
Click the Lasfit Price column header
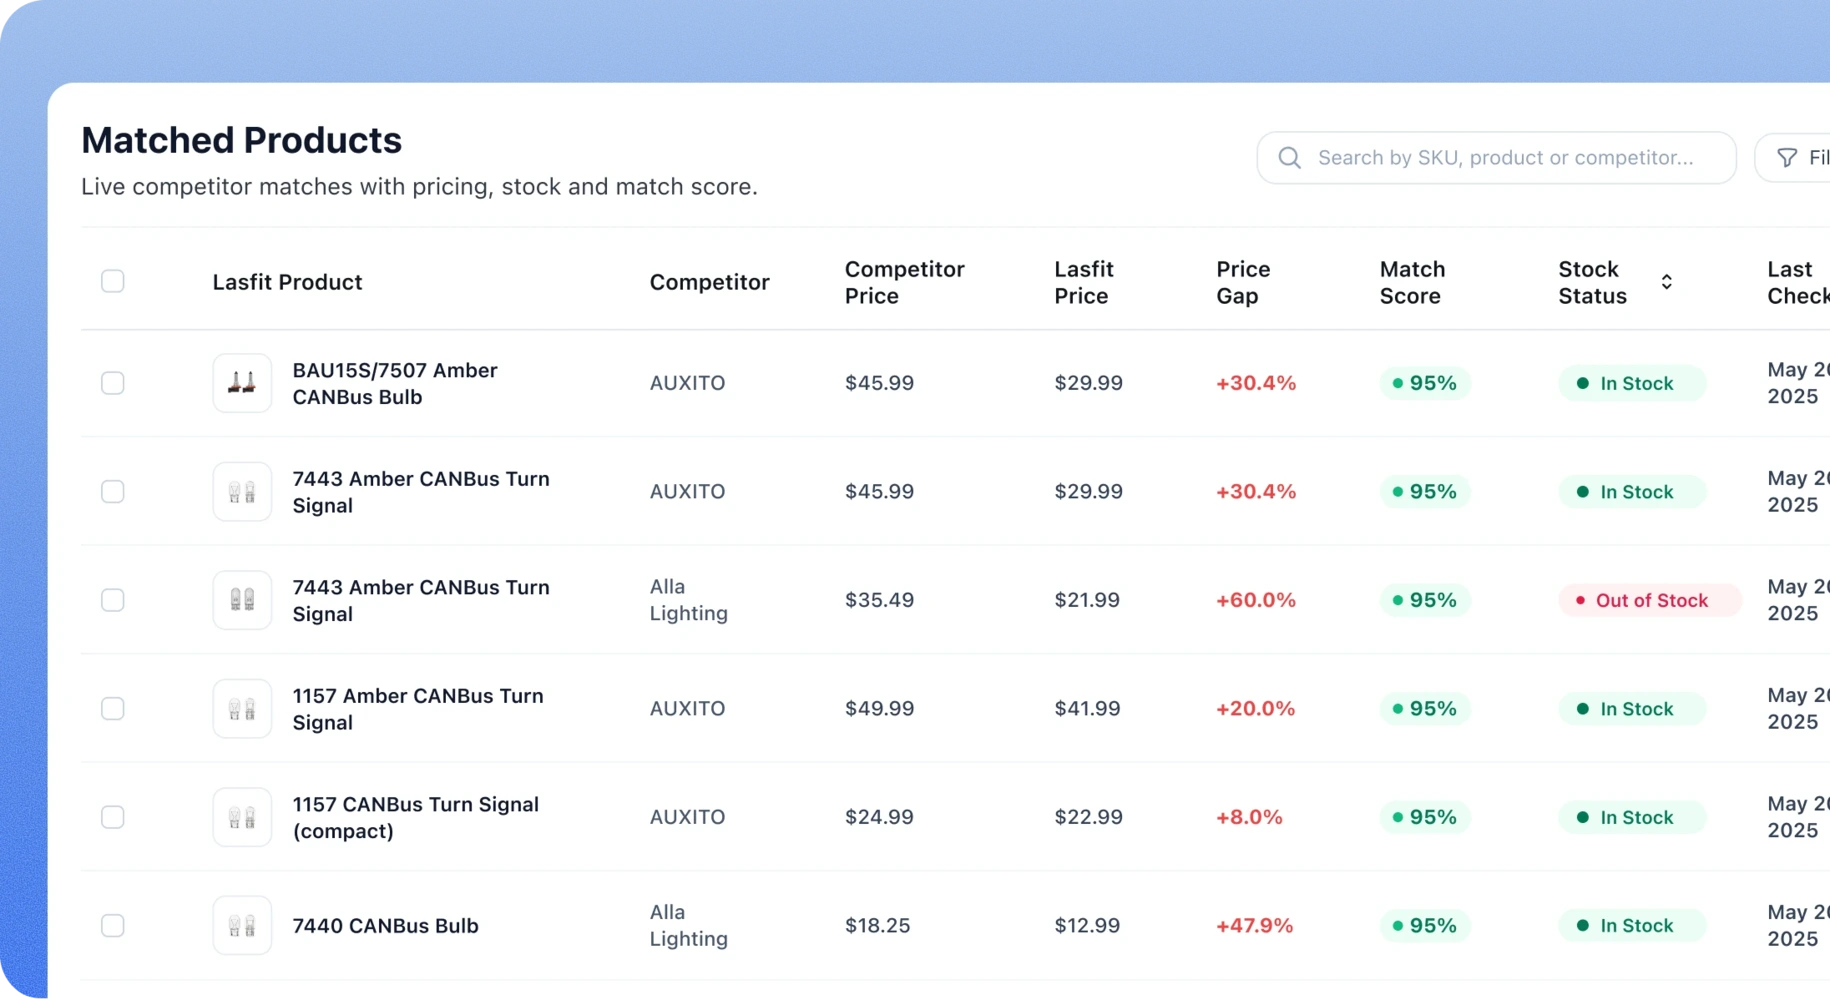[x=1083, y=282]
